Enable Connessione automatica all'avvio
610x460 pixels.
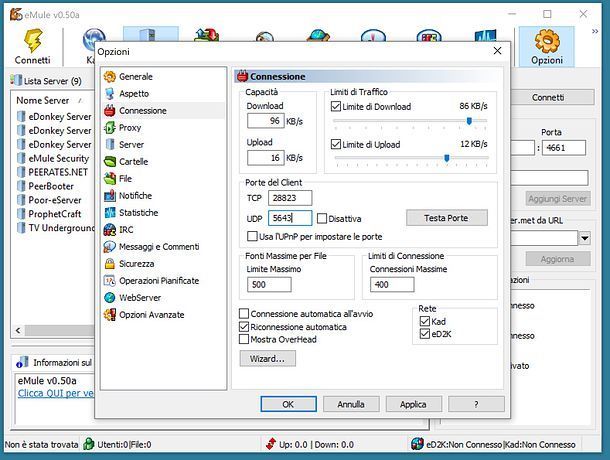244,314
